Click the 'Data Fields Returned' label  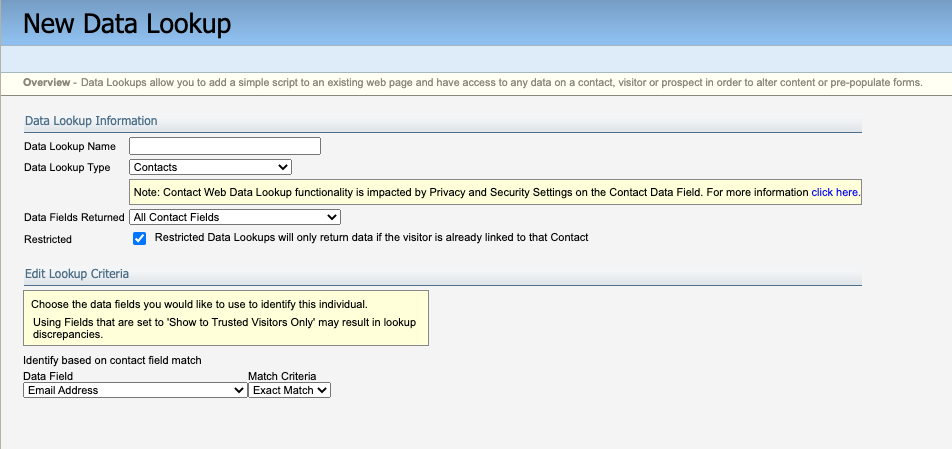click(x=74, y=217)
